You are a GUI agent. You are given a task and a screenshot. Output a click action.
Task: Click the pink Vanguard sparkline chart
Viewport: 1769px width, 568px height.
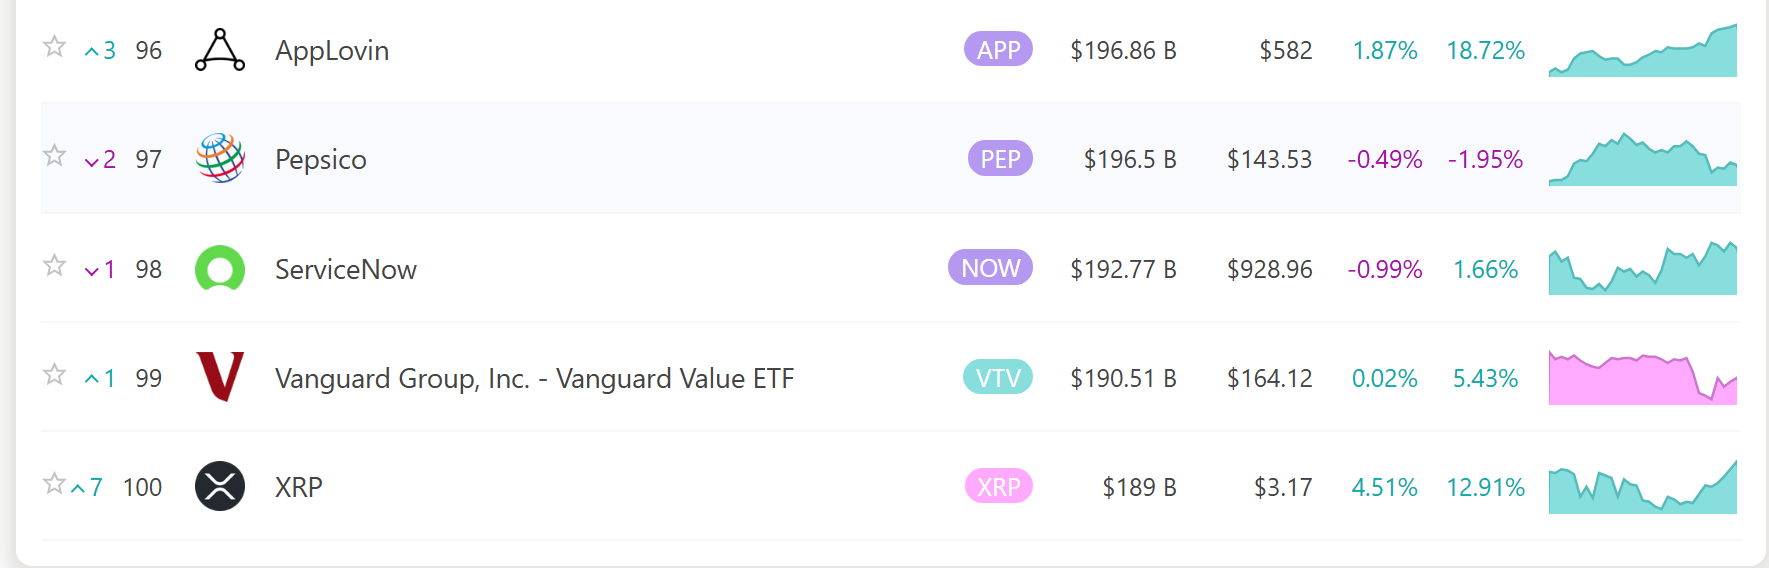1642,379
